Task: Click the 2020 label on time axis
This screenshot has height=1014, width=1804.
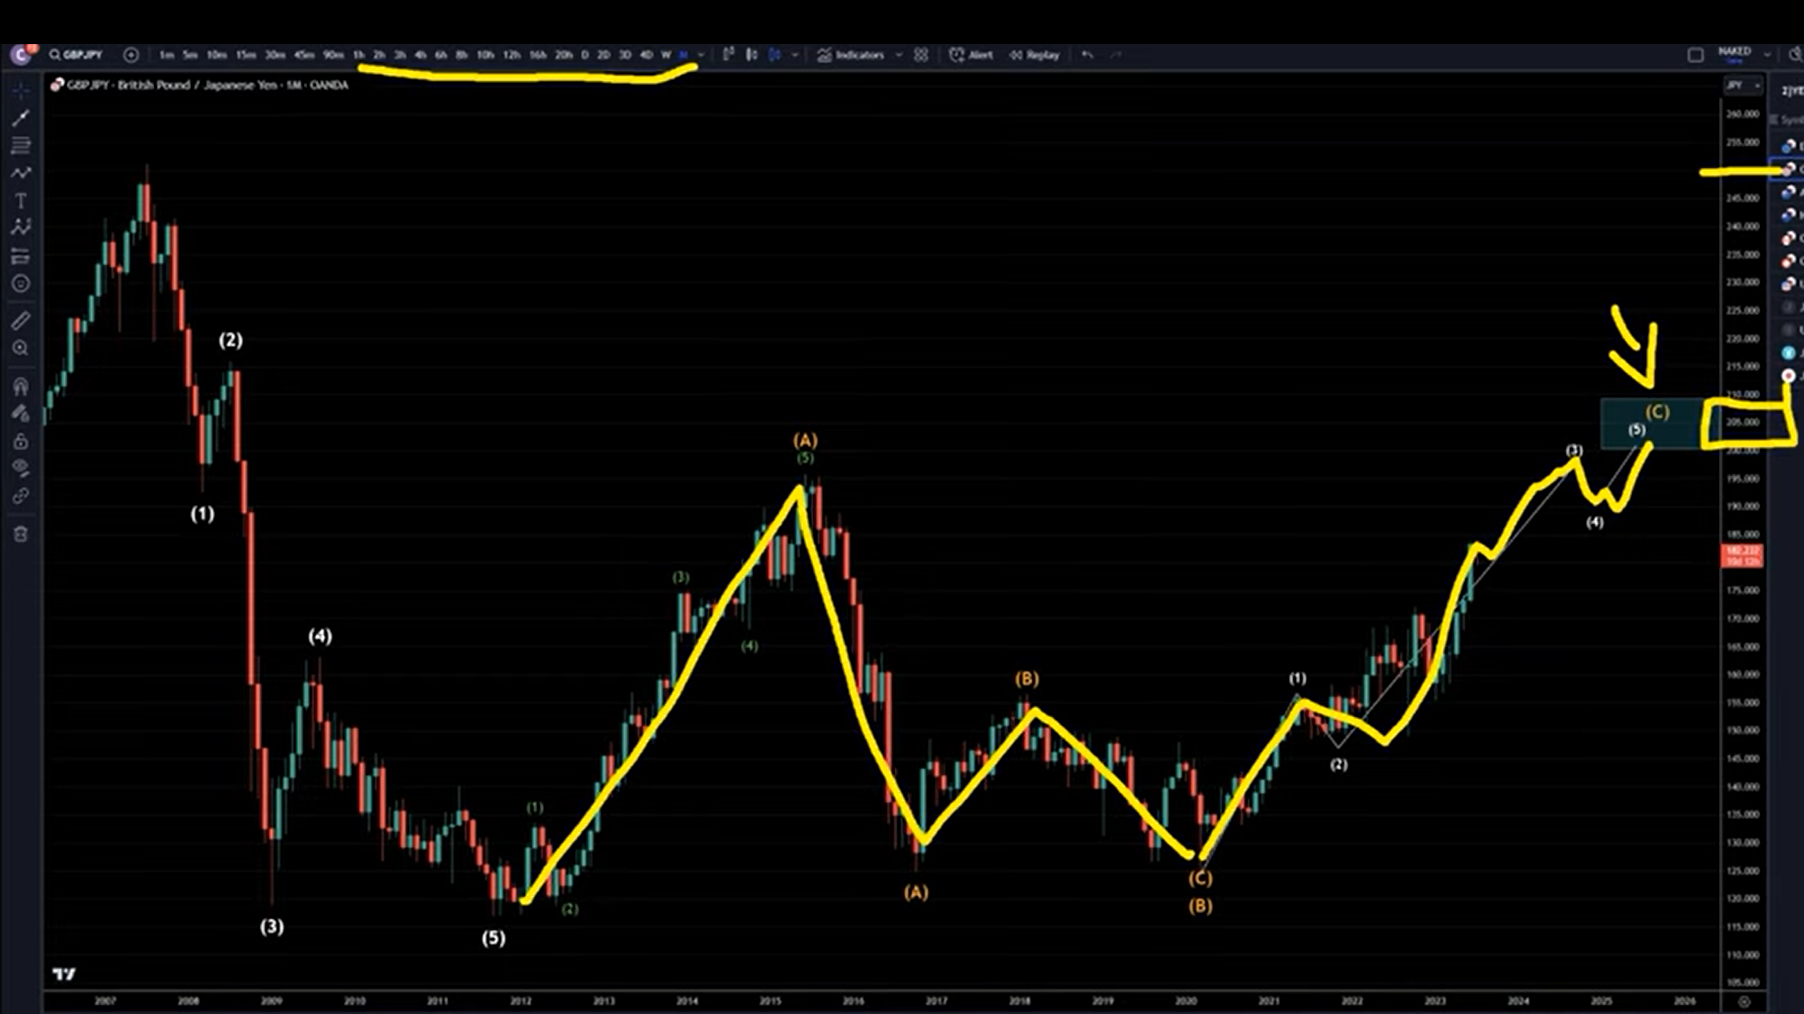Action: [1186, 1001]
